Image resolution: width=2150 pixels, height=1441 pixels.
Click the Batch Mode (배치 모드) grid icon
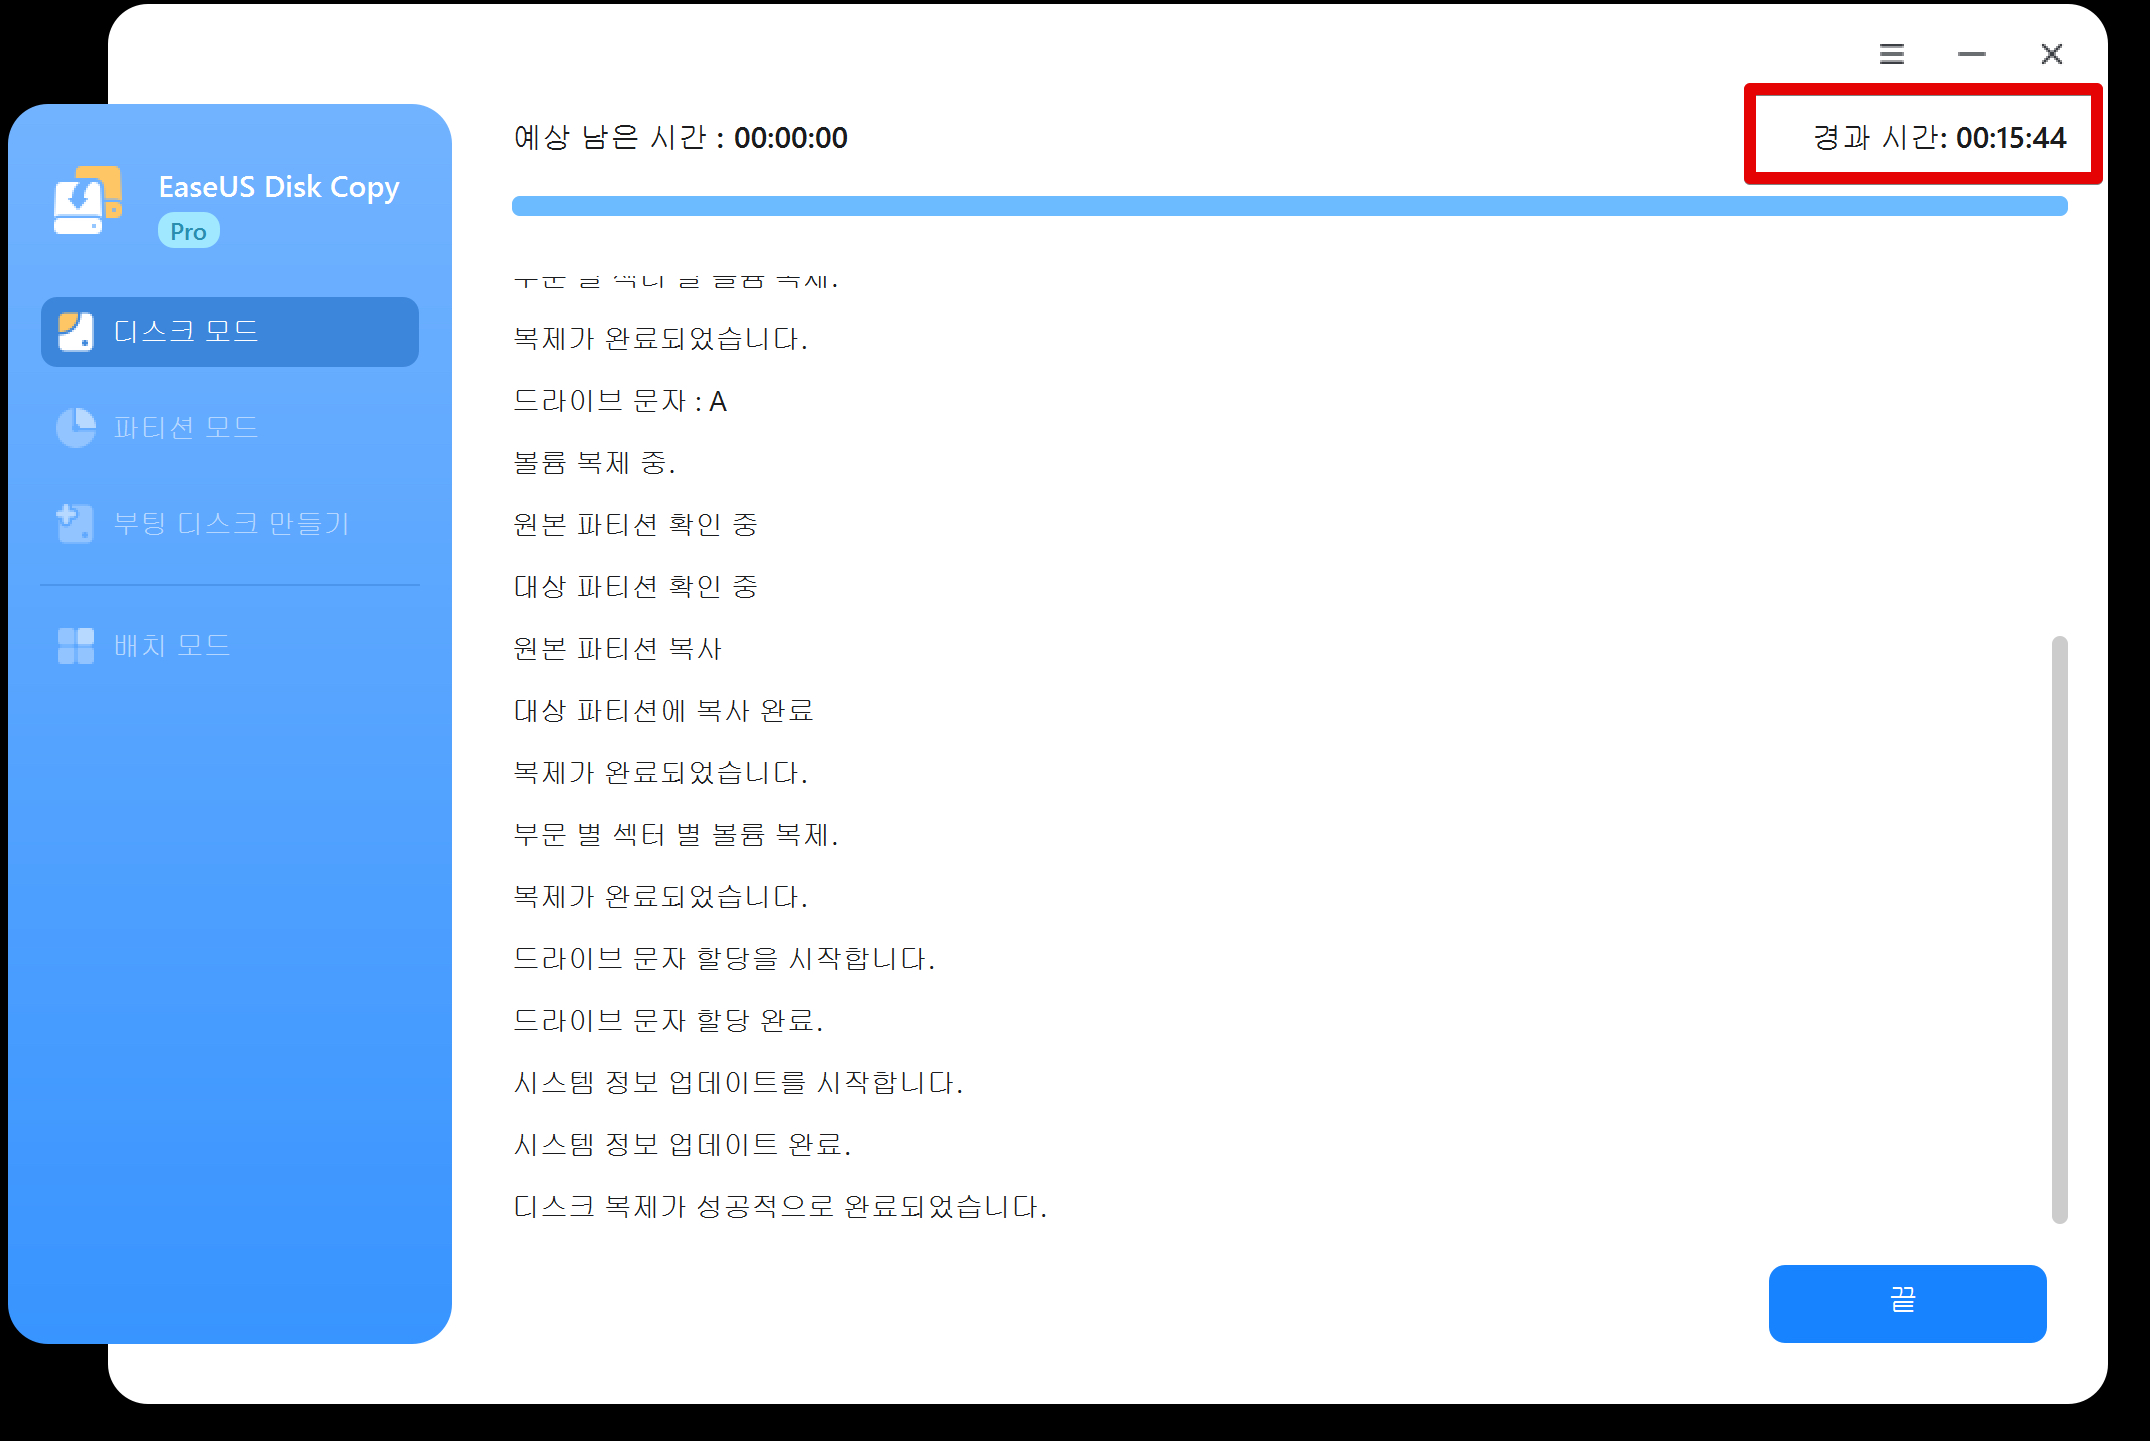click(76, 646)
